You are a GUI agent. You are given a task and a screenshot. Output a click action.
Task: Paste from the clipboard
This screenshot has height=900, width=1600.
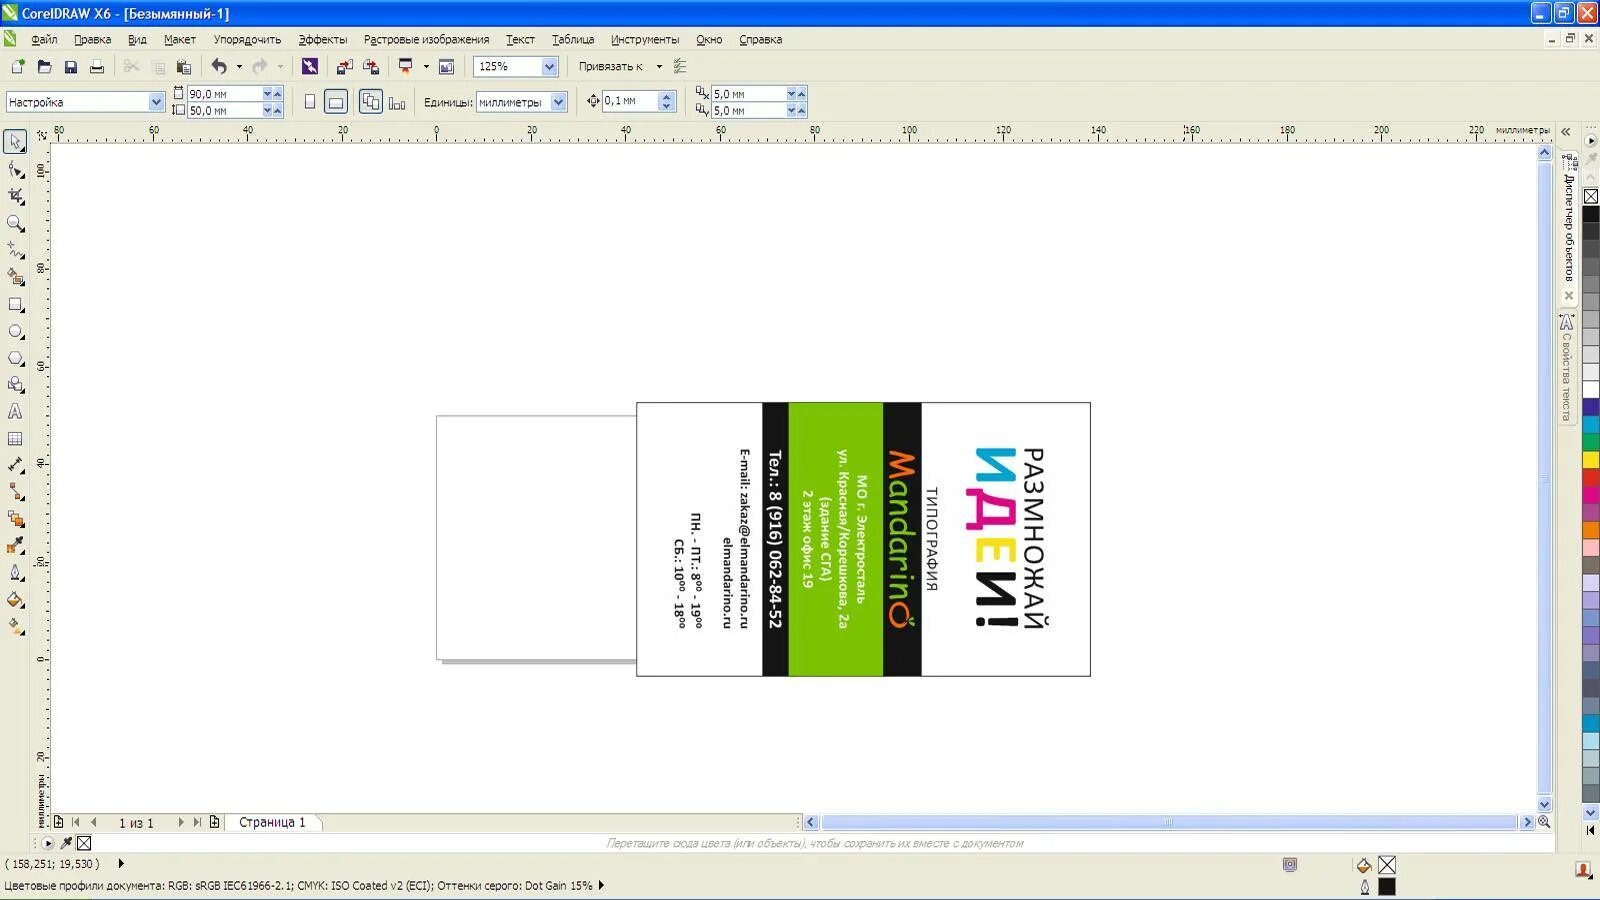point(184,66)
